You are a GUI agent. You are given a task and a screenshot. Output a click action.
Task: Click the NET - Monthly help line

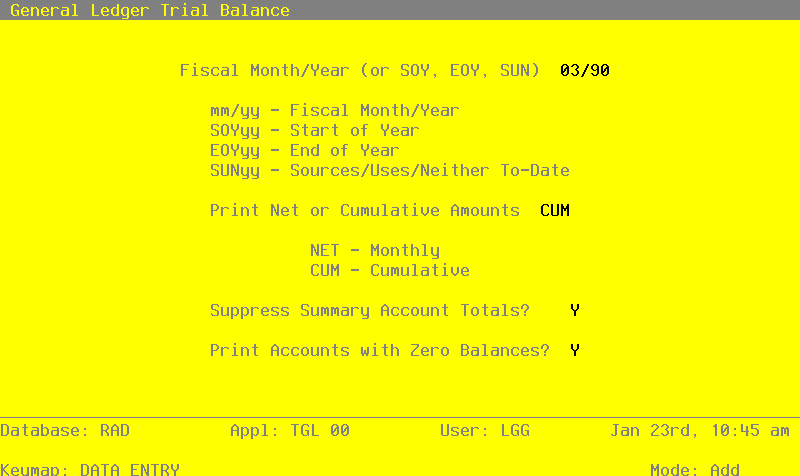(x=375, y=250)
